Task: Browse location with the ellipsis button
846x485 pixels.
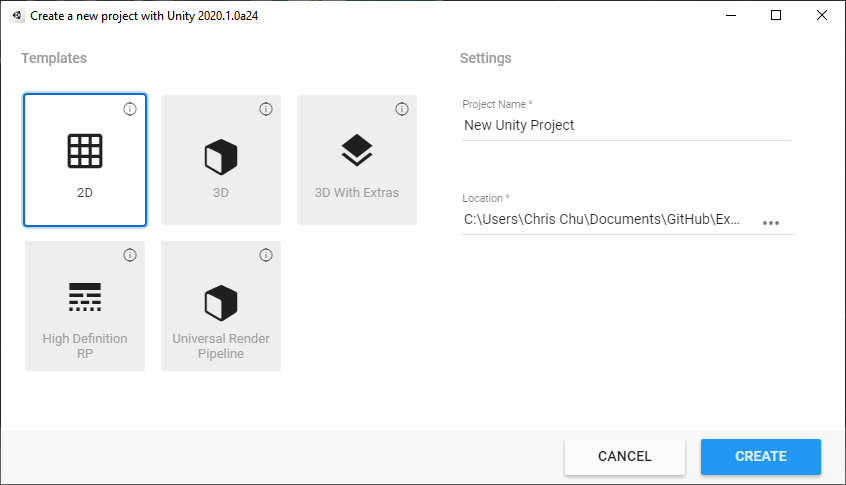Action: [770, 222]
